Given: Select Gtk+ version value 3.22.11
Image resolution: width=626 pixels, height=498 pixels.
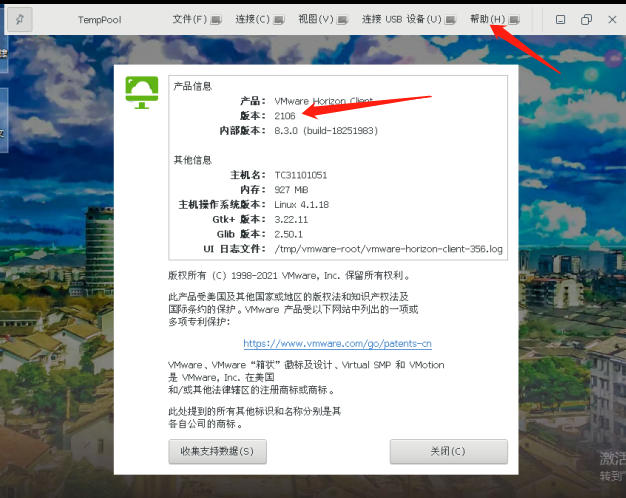Looking at the screenshot, I should [x=291, y=219].
